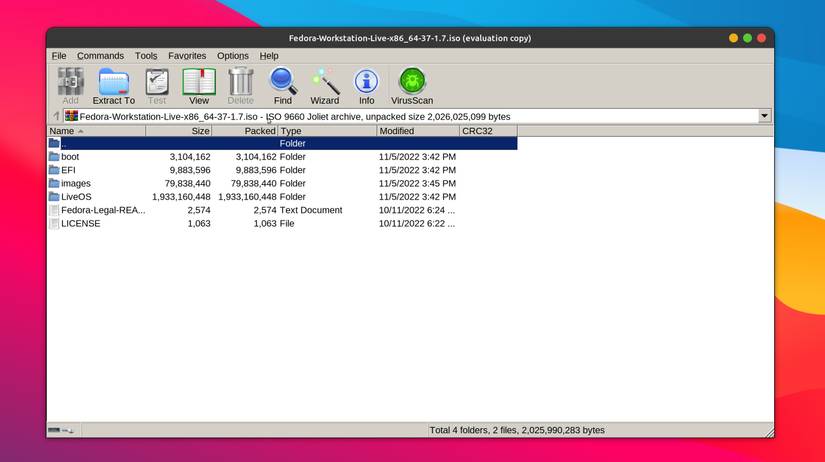
Task: Open the Options menu
Action: (233, 56)
